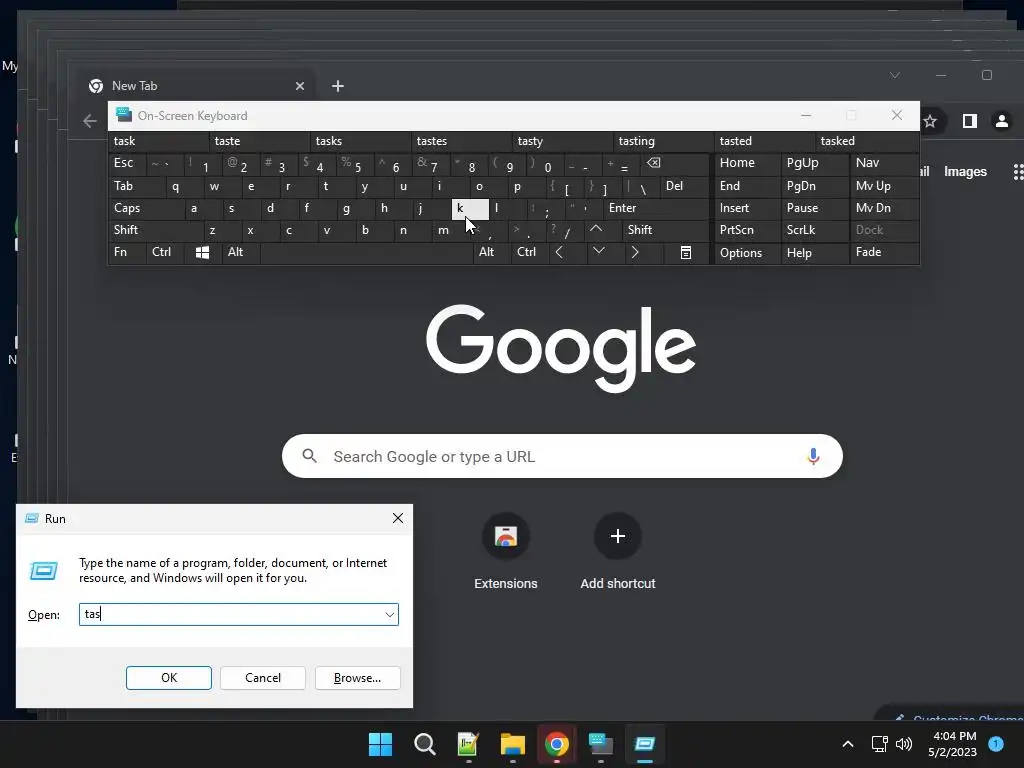Toggle the right Alt key
This screenshot has height=768, width=1024.
(x=491, y=252)
